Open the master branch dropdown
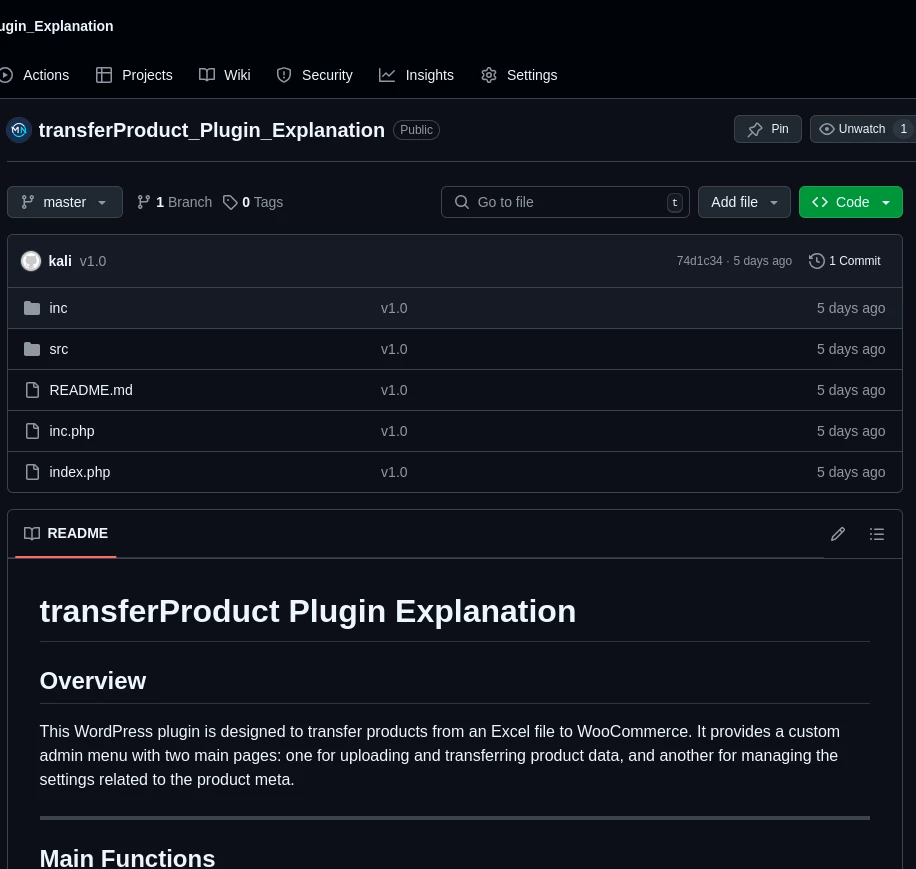The image size is (916, 869). 65,202
